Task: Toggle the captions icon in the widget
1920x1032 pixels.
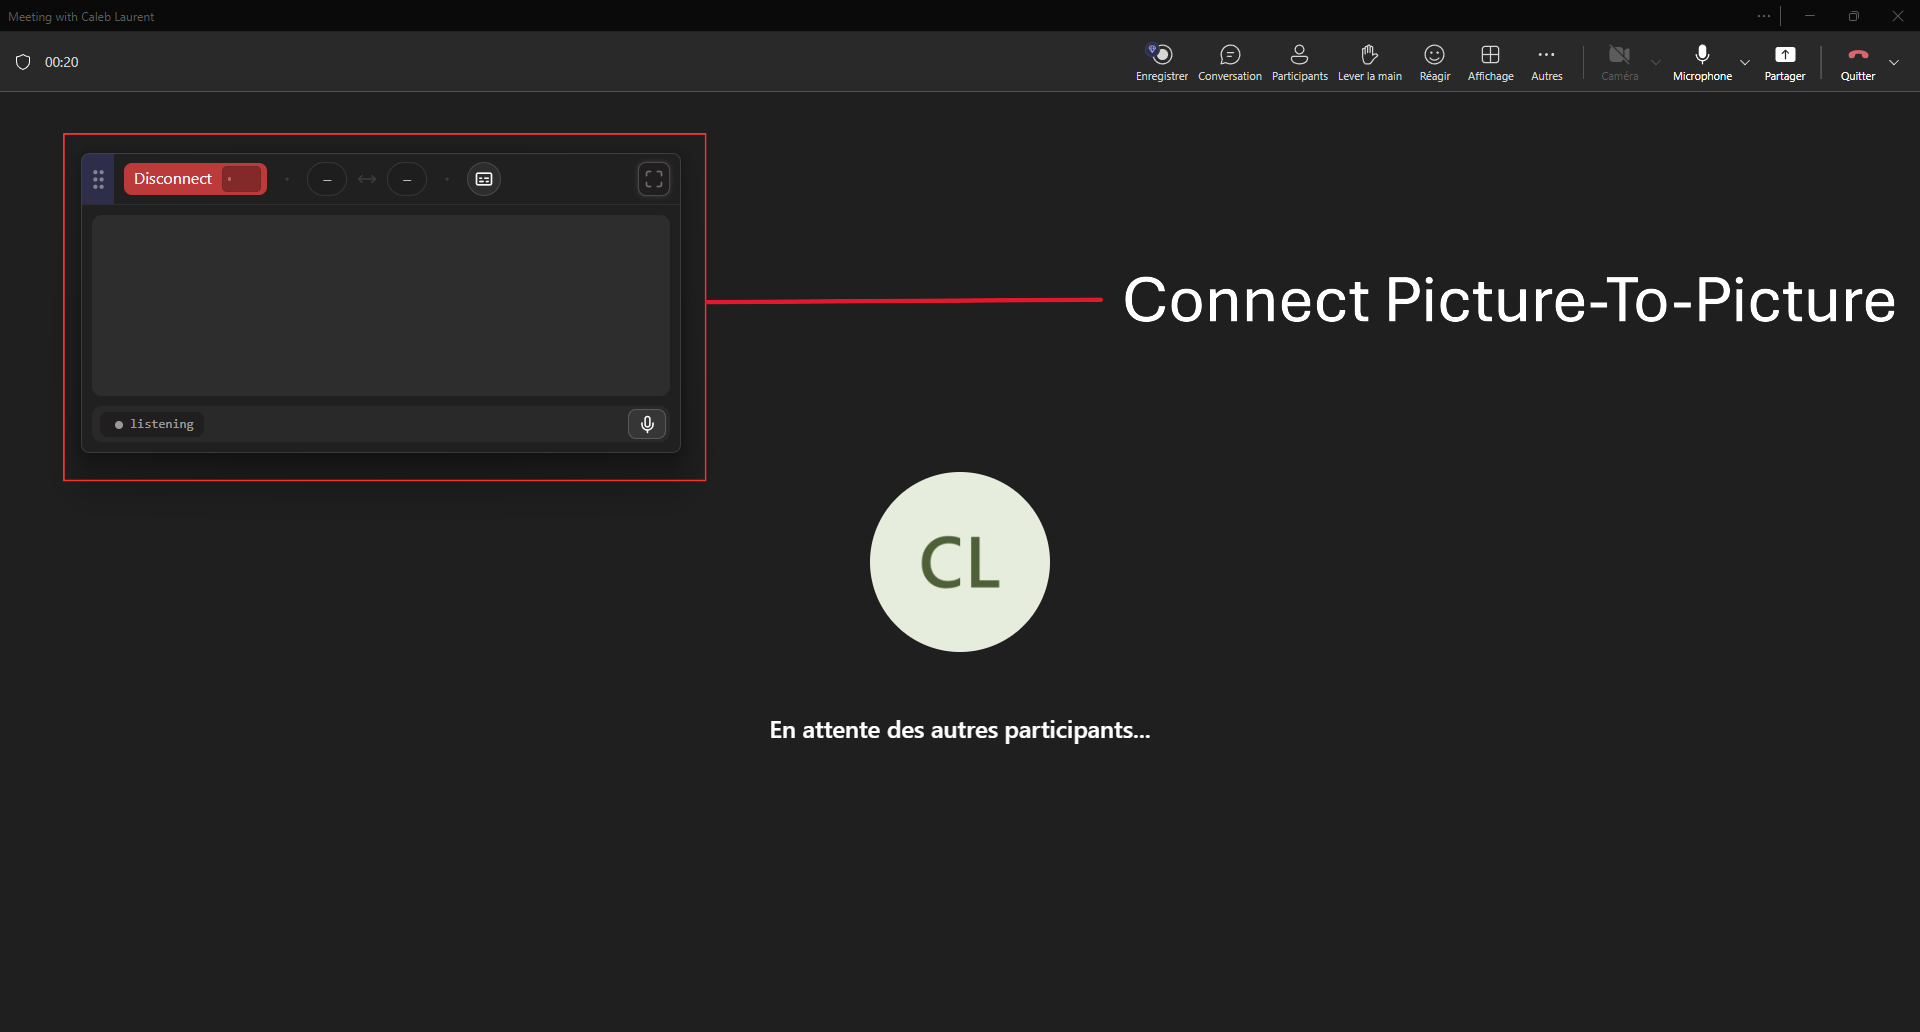Action: (x=484, y=179)
